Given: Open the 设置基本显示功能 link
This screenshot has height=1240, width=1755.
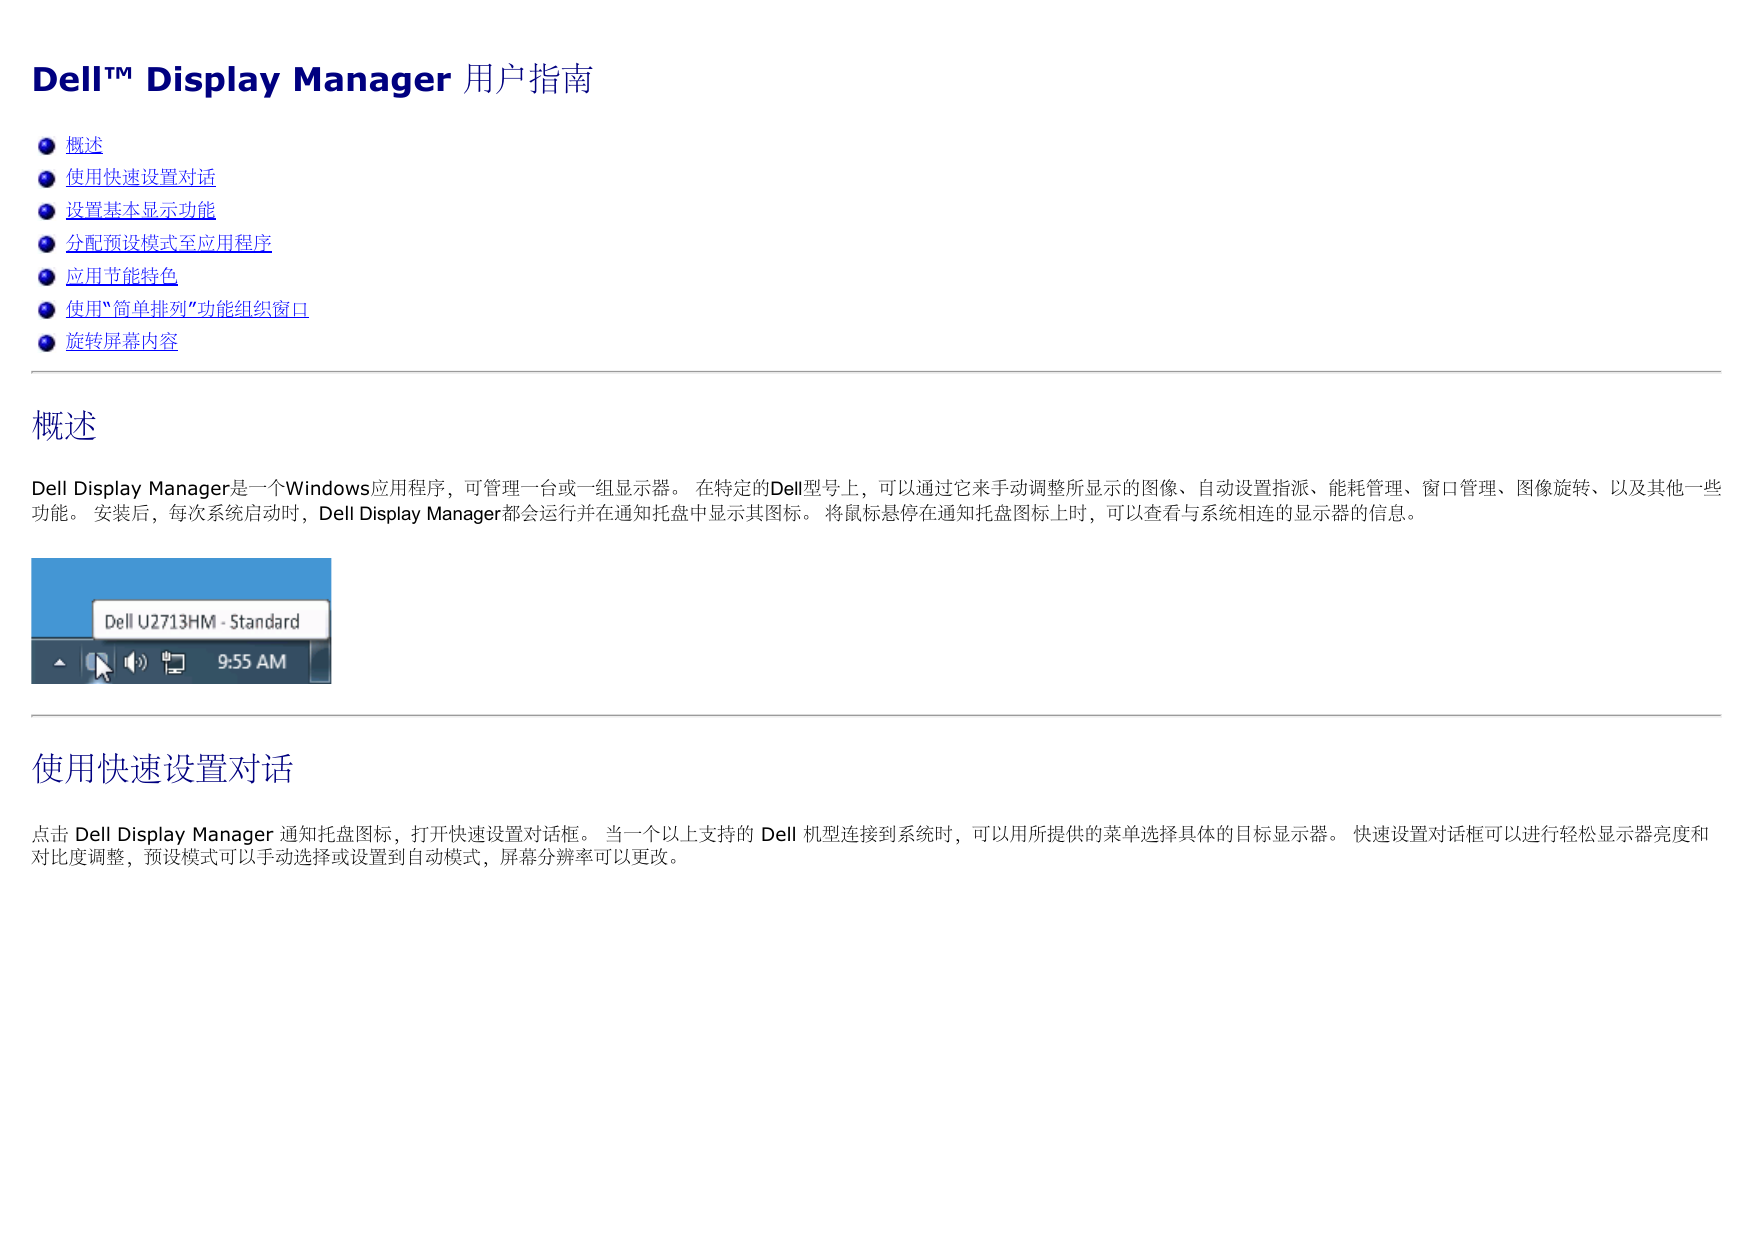Looking at the screenshot, I should pyautogui.click(x=141, y=210).
